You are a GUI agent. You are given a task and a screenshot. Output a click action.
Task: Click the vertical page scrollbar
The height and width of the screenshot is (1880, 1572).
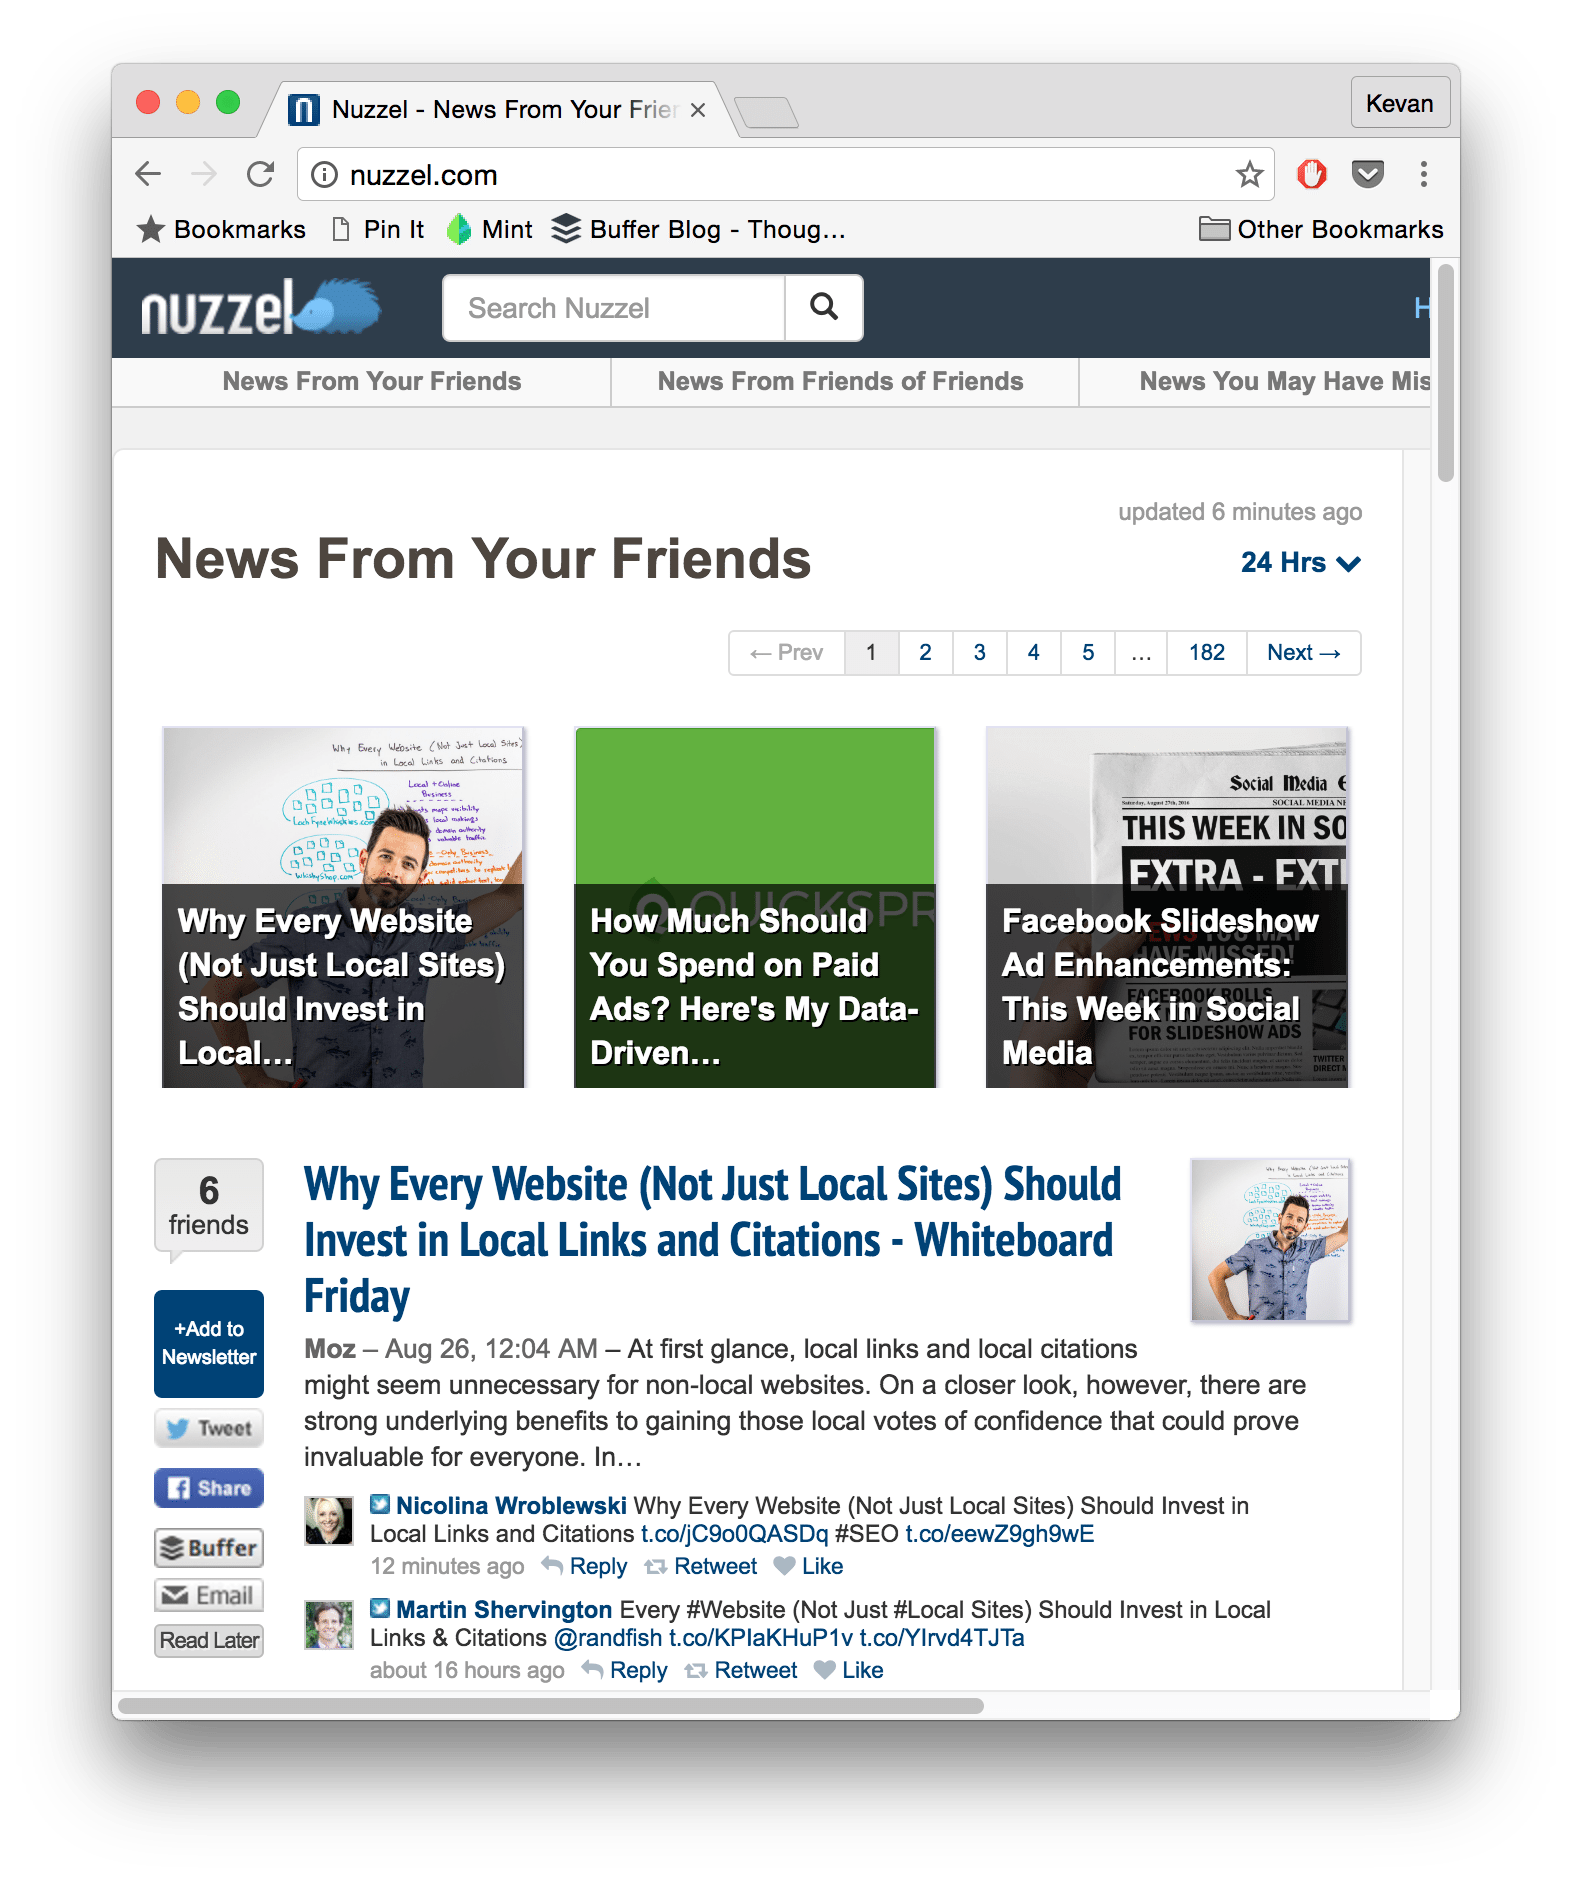(1445, 373)
